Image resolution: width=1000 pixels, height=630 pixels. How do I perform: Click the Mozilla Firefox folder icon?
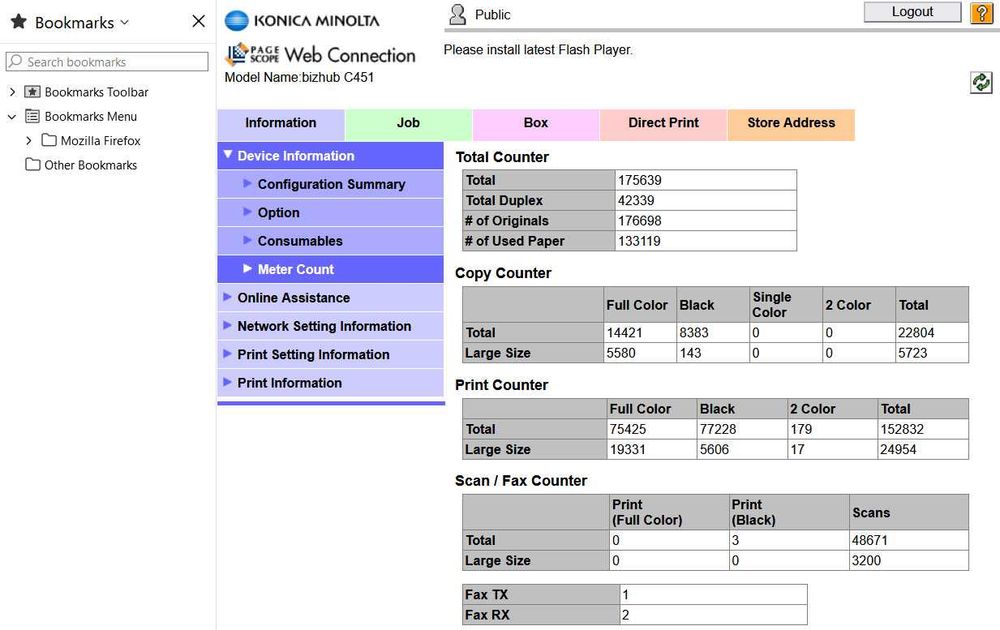point(49,140)
